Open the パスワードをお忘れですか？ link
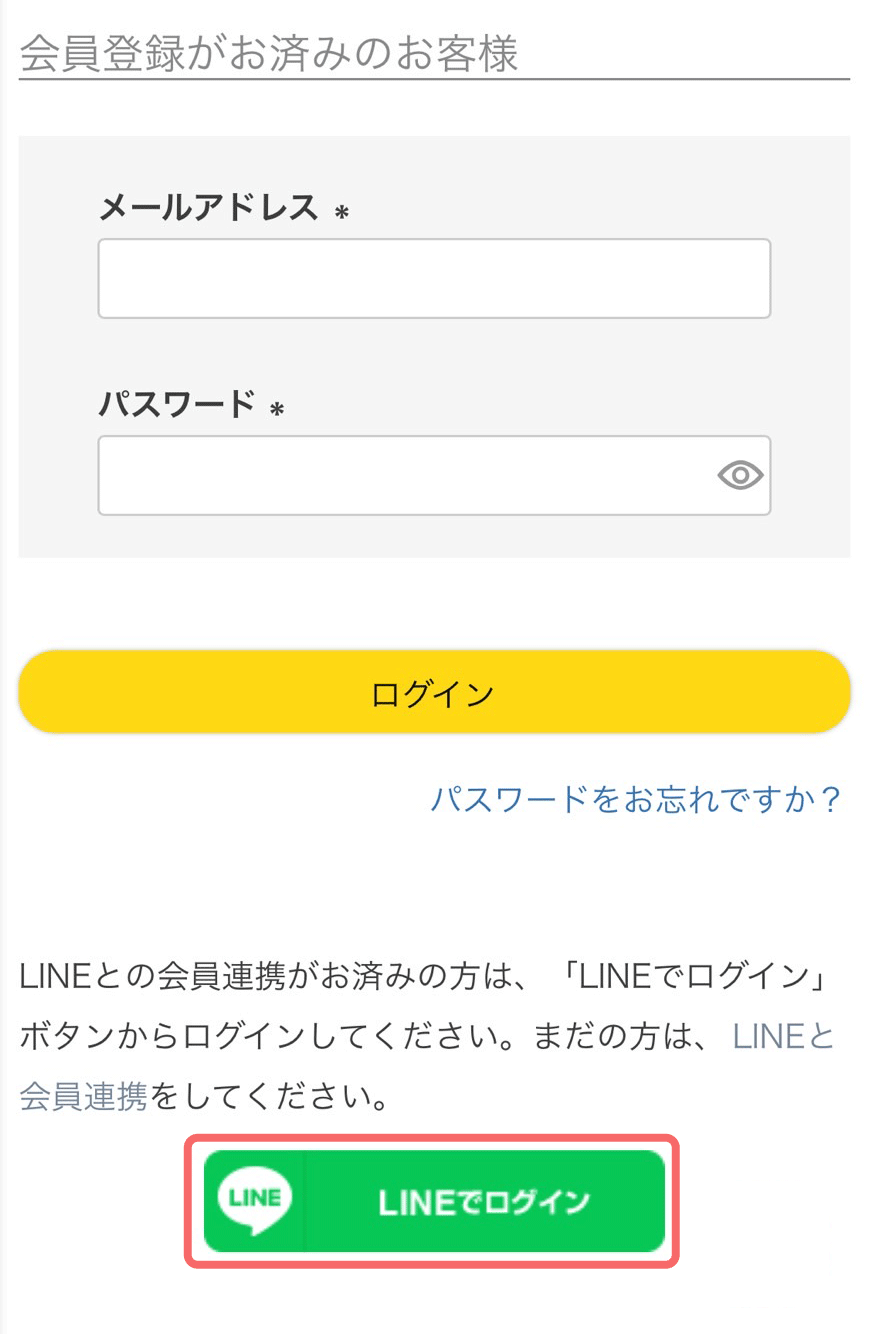The height and width of the screenshot is (1334, 869). [x=636, y=799]
